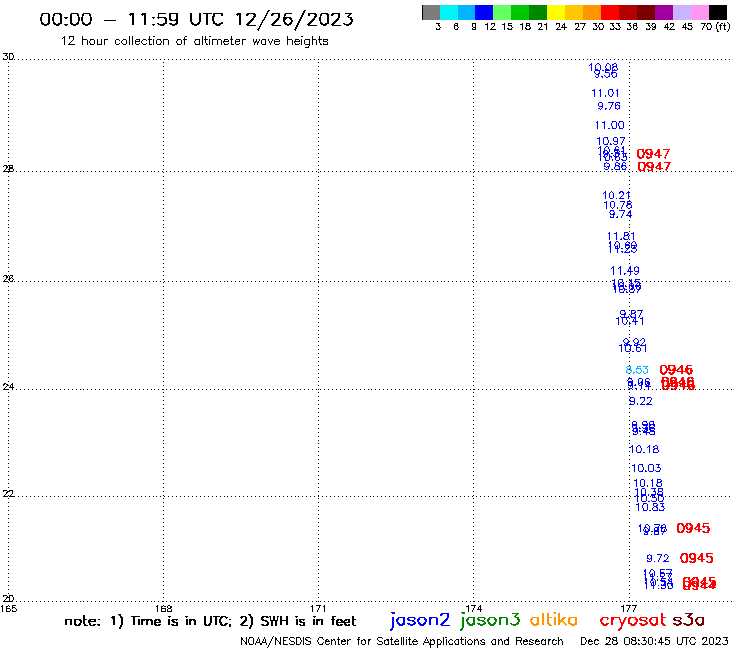This screenshot has height=650, width=740.
Task: Click the latitude axis label 24
Action: pyautogui.click(x=8, y=387)
